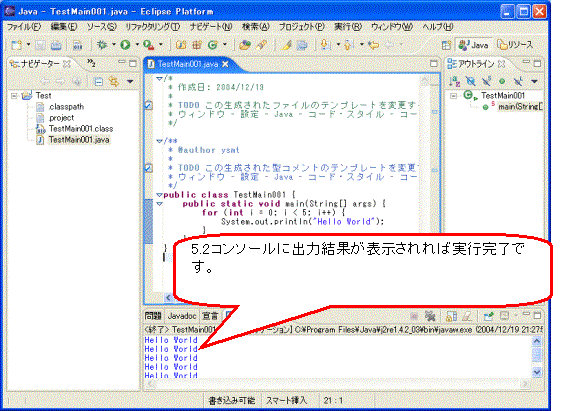The height and width of the screenshot is (411, 565).
Task: Click the New Java Project icon
Action: pyautogui.click(x=181, y=45)
